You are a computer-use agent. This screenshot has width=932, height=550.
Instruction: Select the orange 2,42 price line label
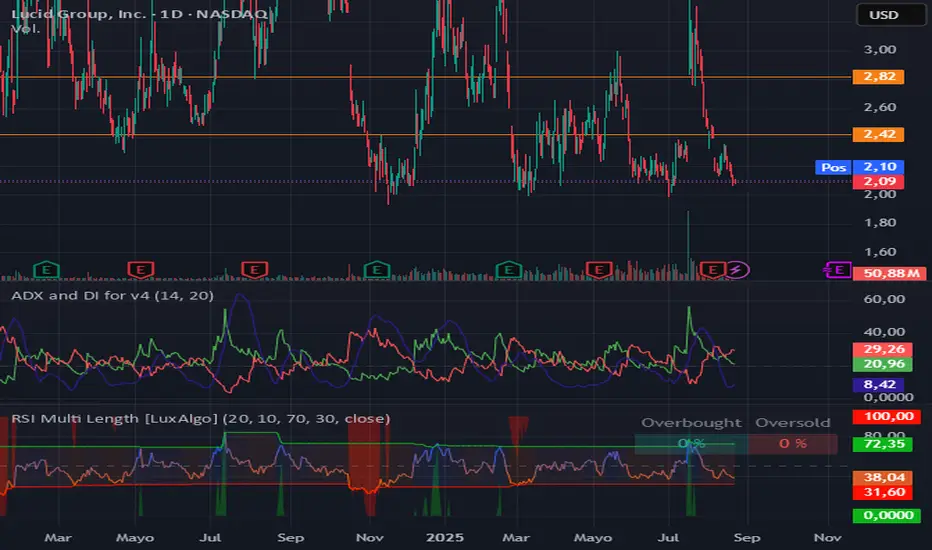(878, 134)
